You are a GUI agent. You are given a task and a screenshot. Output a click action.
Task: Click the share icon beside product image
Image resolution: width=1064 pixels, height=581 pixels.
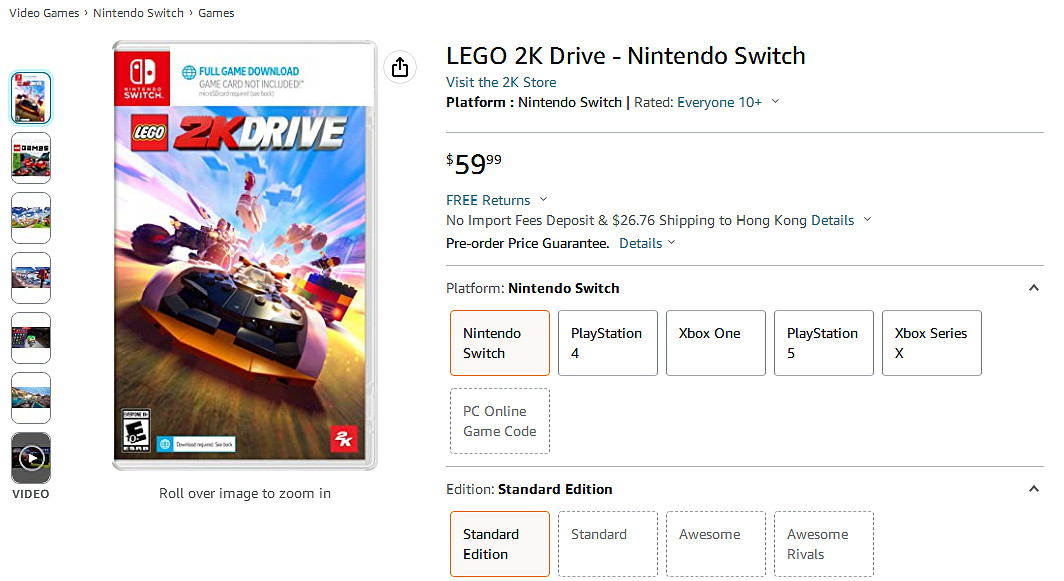coord(400,67)
